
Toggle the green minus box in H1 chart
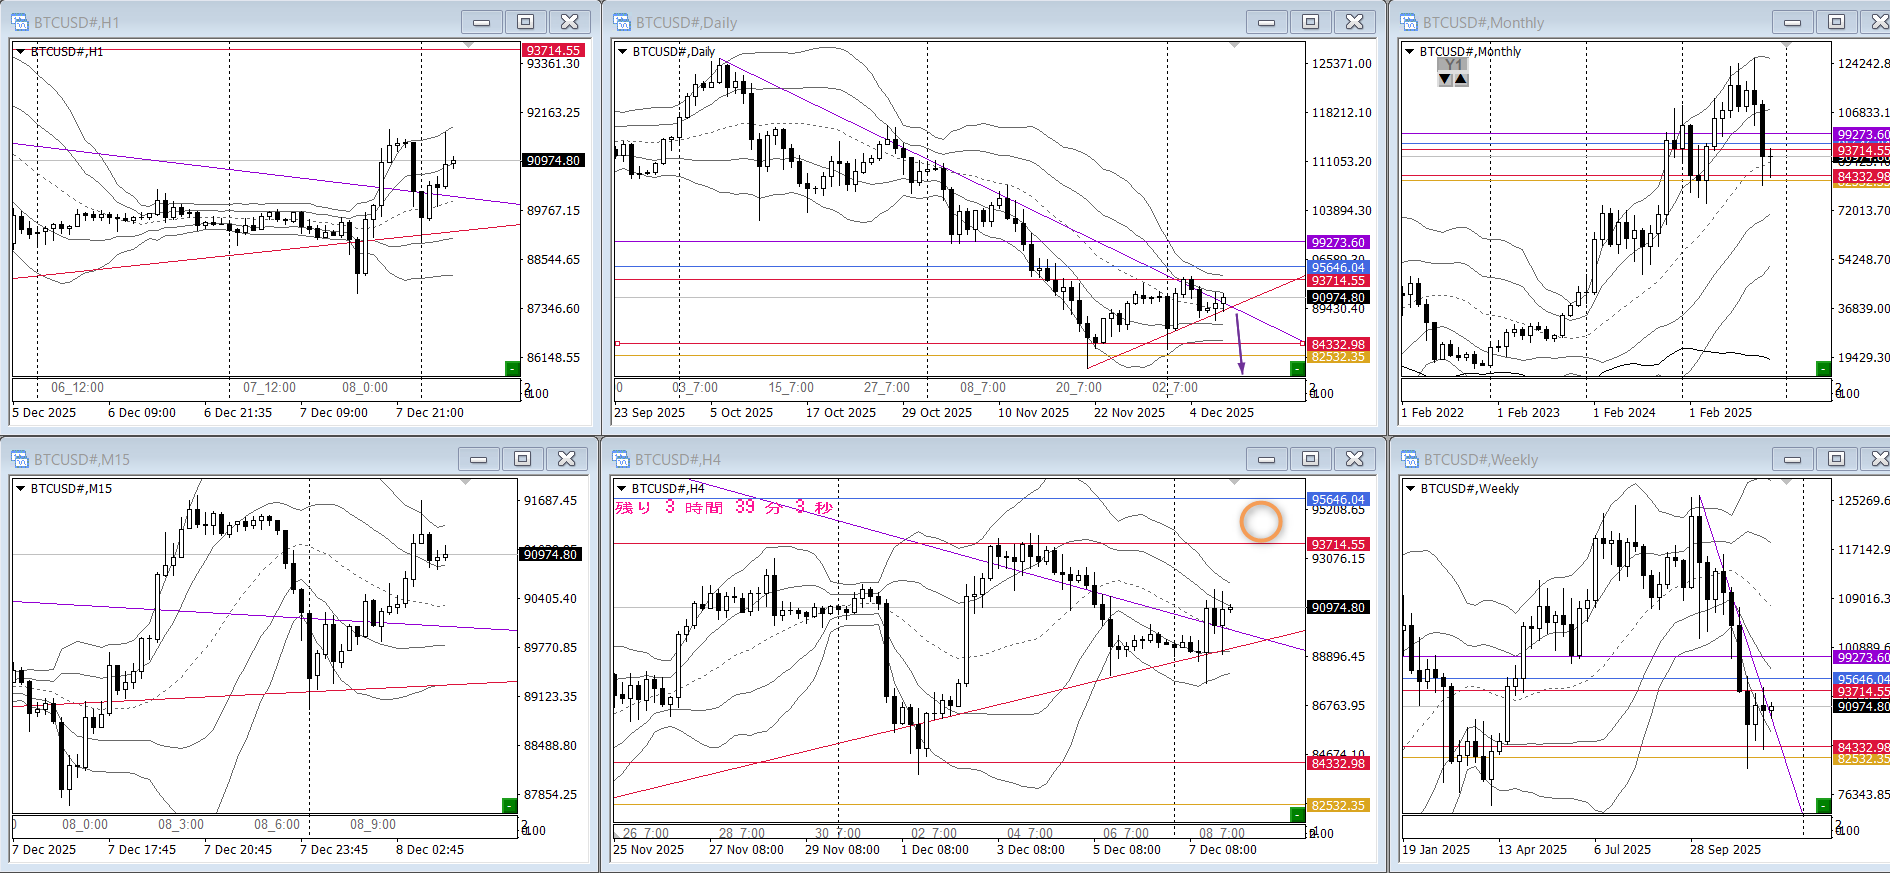tap(512, 369)
